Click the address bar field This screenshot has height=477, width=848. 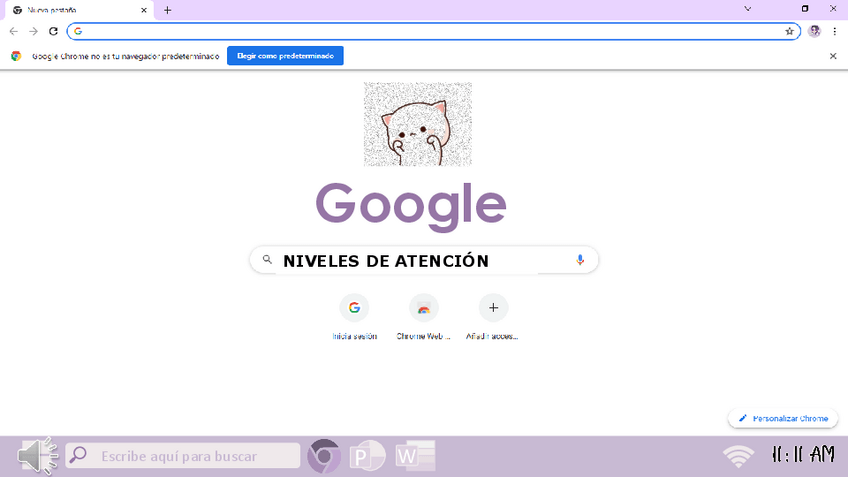tap(434, 31)
